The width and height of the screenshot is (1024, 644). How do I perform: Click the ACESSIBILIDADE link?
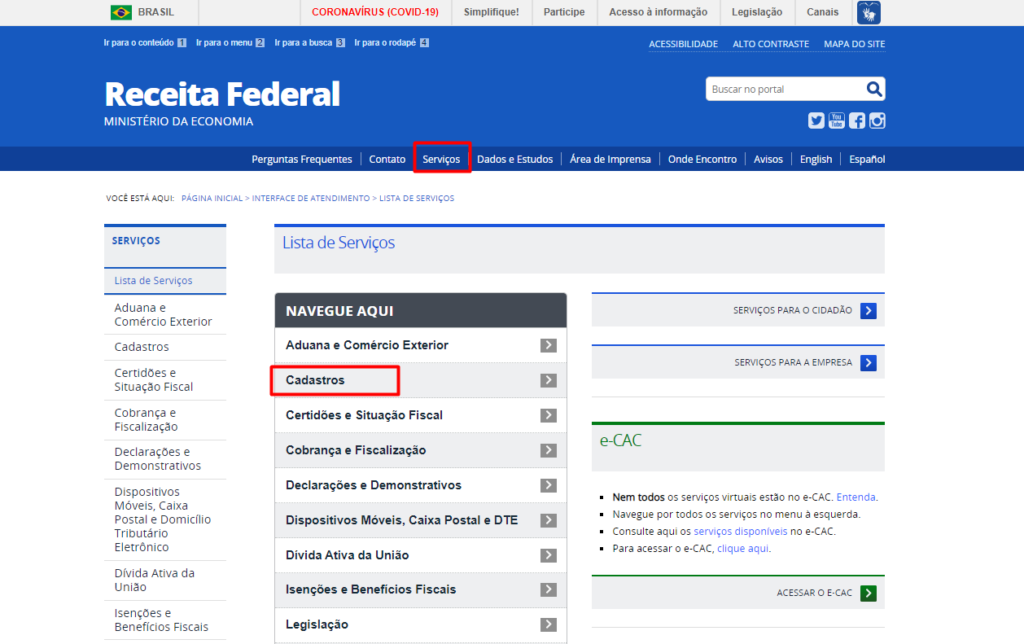(x=683, y=44)
